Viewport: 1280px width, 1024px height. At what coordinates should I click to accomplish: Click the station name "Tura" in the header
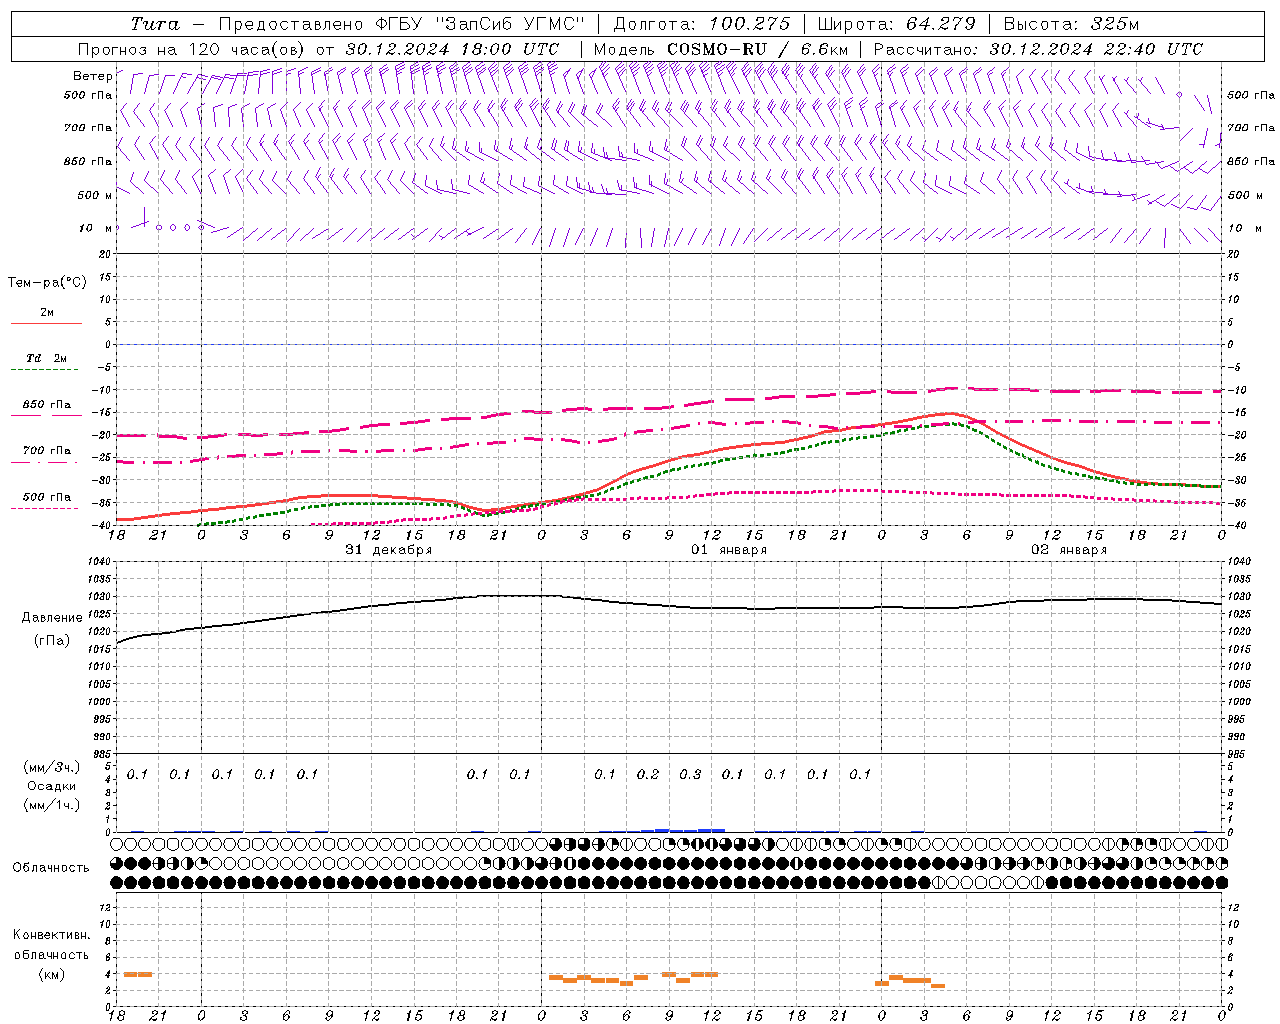[x=155, y=24]
